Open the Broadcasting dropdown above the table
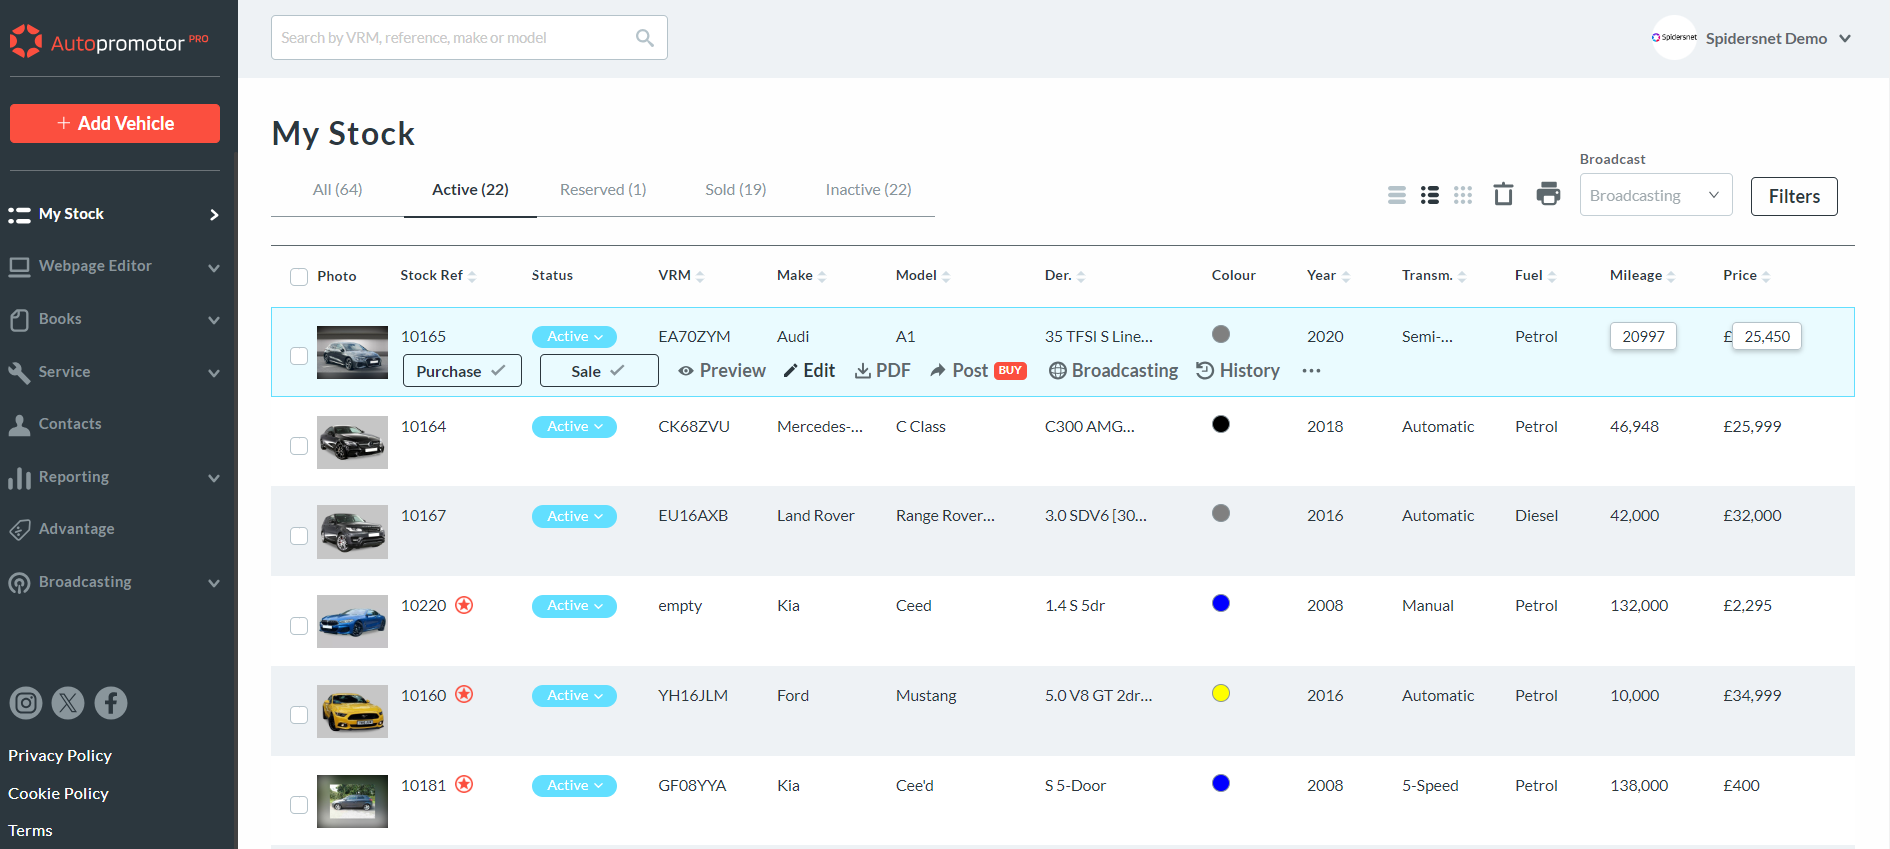This screenshot has width=1890, height=849. pos(1655,196)
